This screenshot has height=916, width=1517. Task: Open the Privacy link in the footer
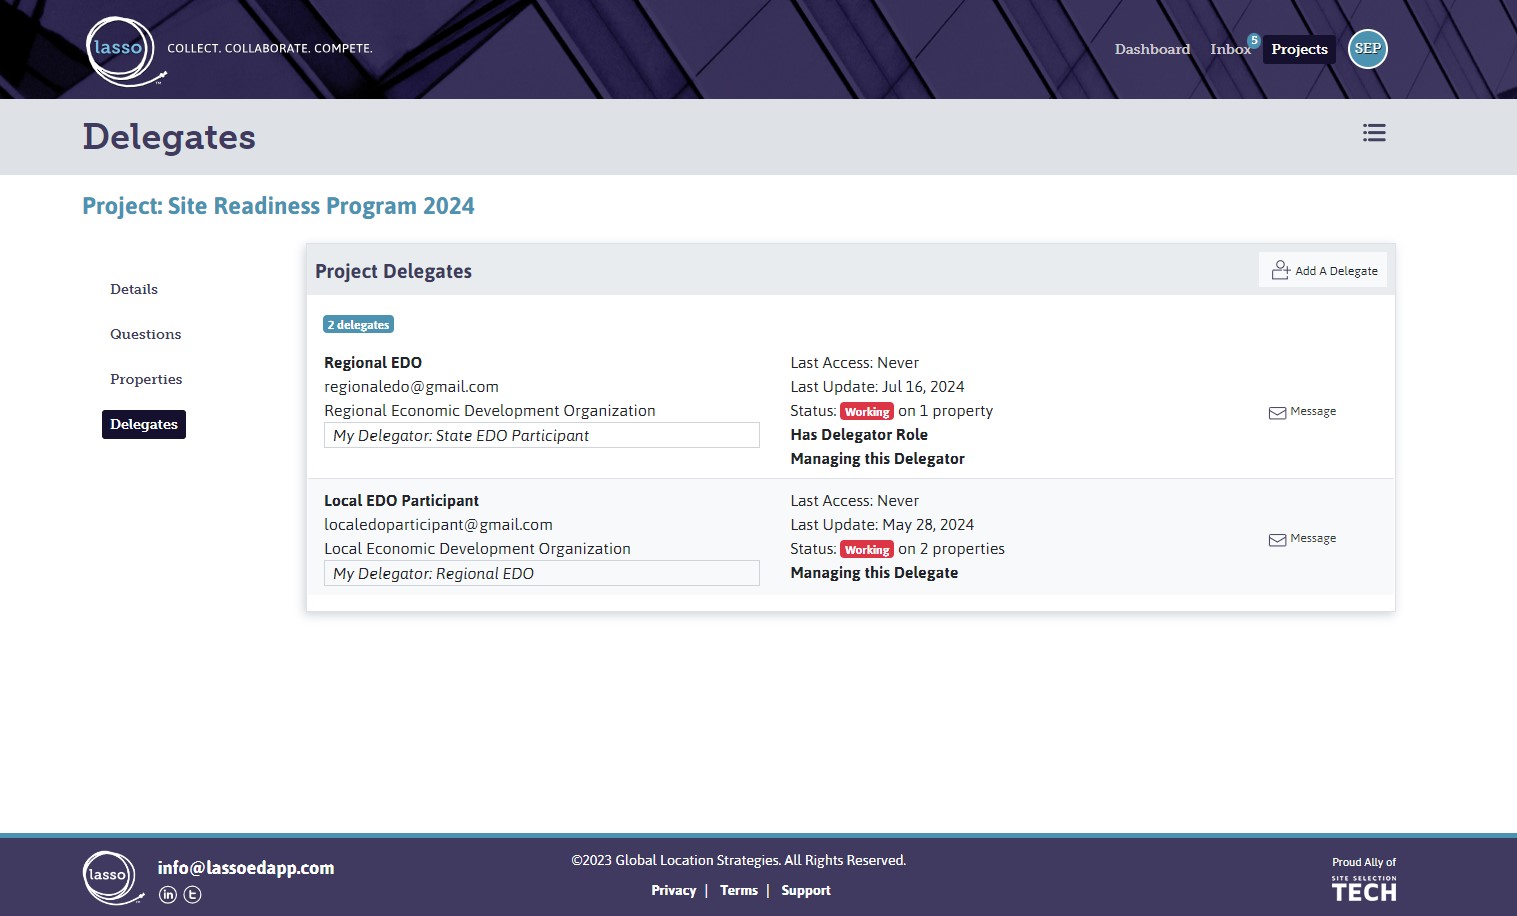pyautogui.click(x=673, y=890)
